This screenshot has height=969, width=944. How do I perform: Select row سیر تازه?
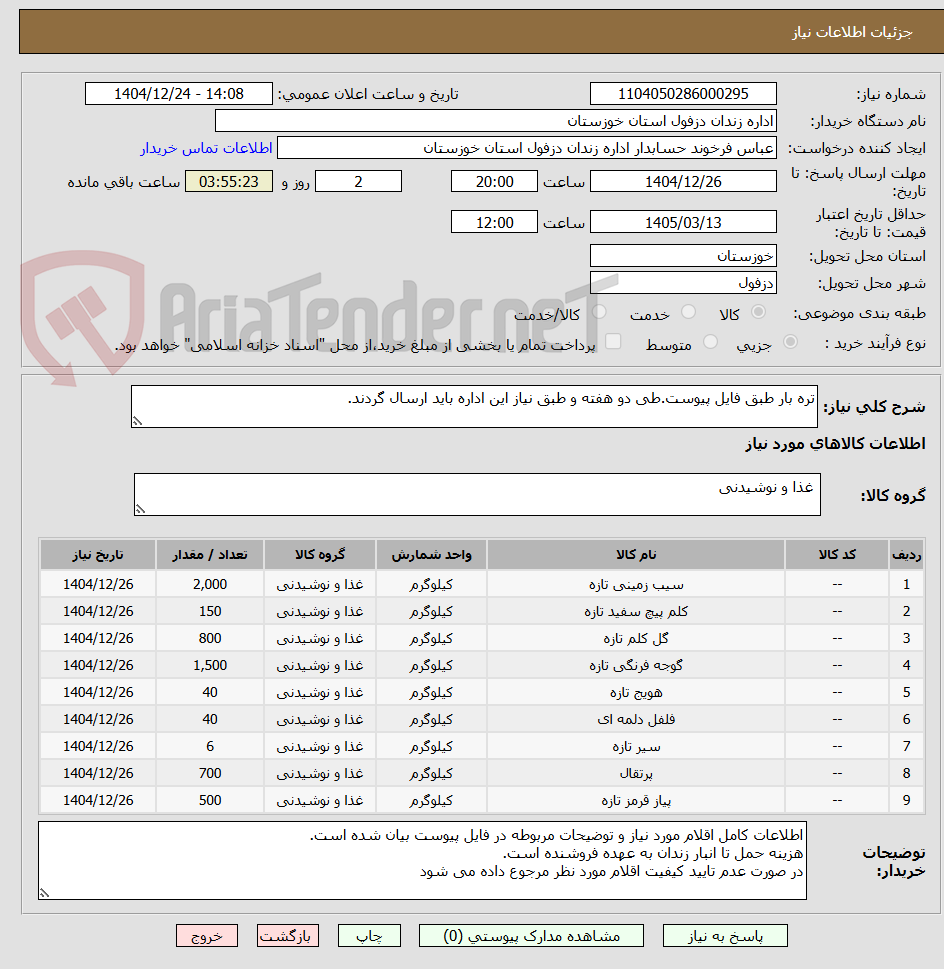point(482,747)
